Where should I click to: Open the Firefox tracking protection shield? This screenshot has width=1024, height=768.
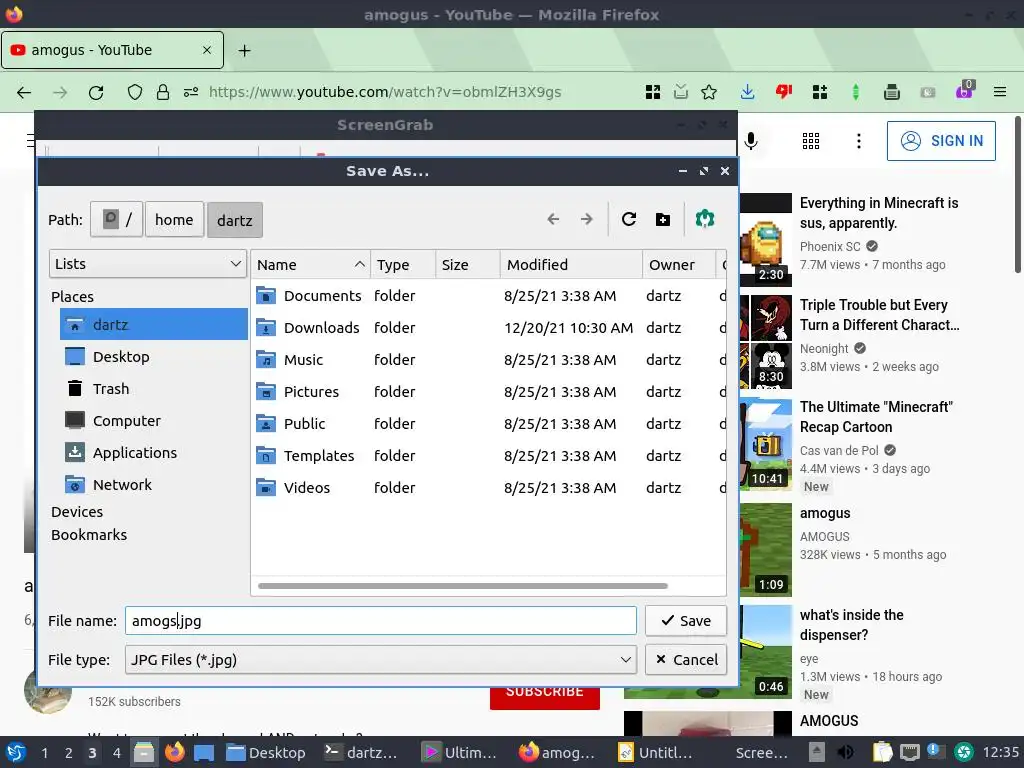[x=135, y=92]
